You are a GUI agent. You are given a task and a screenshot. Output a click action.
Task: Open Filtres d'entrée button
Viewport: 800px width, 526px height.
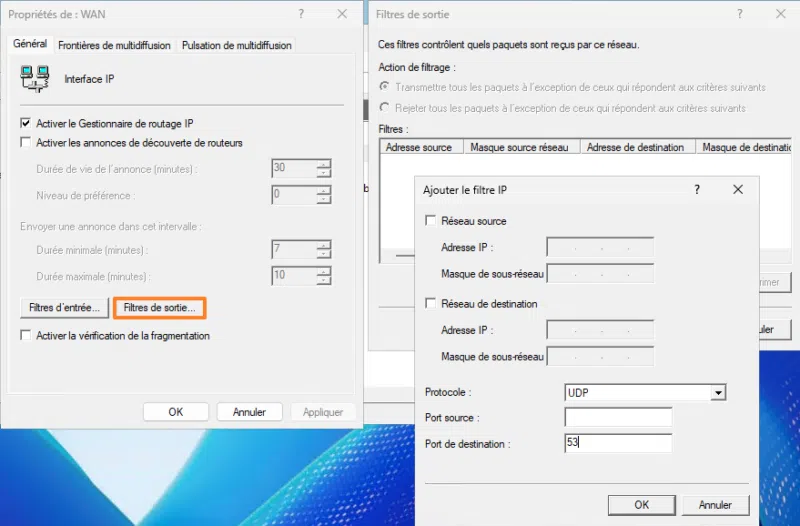[64, 307]
